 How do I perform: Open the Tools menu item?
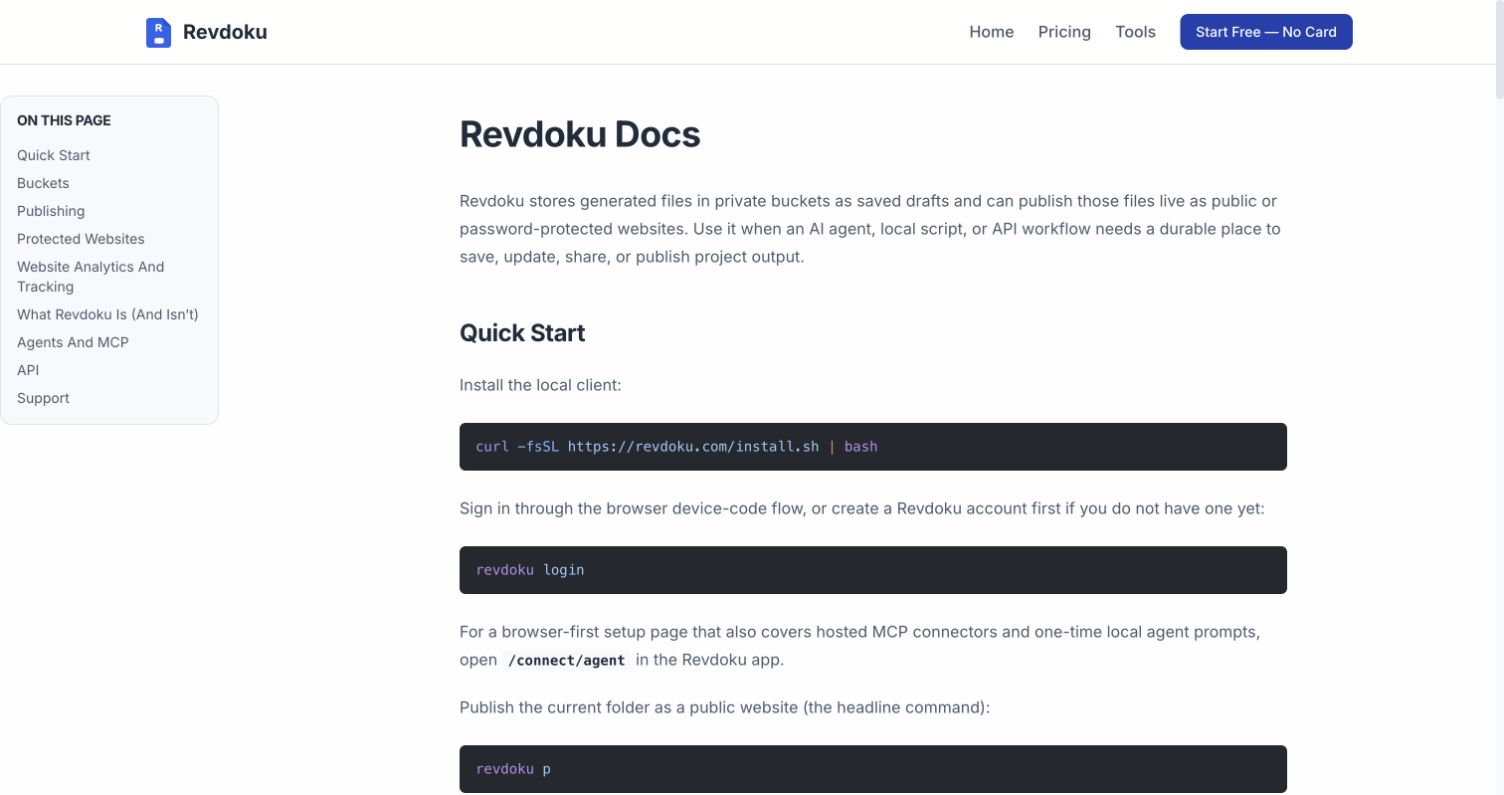point(1135,32)
